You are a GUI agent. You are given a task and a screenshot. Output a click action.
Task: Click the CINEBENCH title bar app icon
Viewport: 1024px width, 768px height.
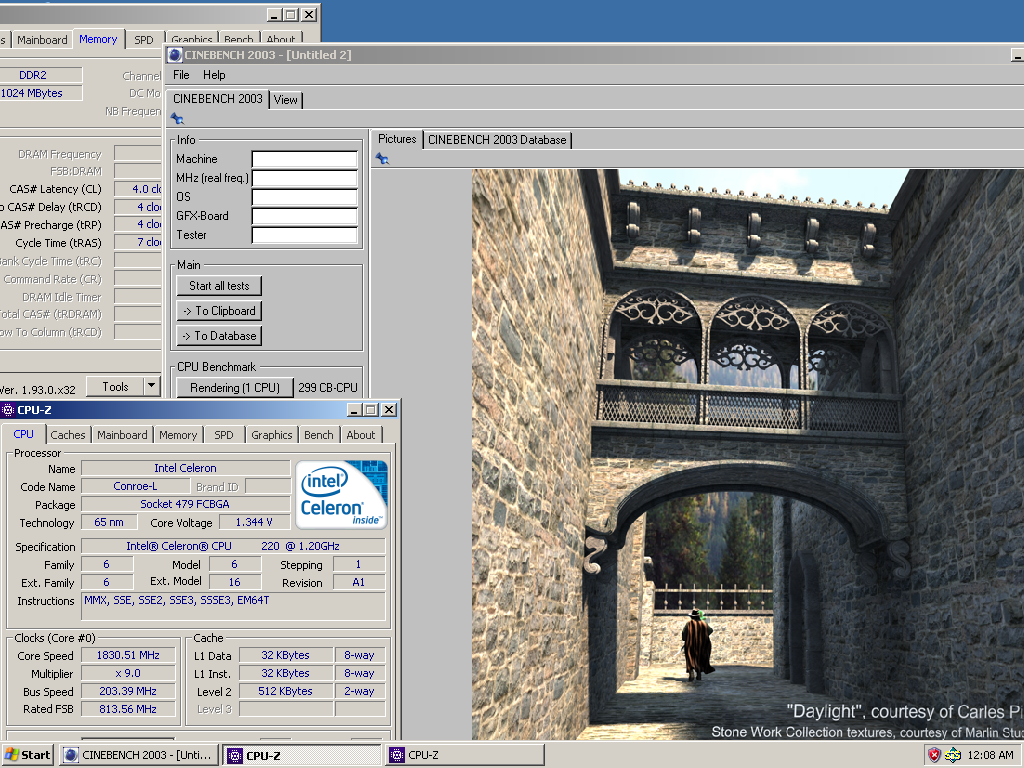[175, 55]
